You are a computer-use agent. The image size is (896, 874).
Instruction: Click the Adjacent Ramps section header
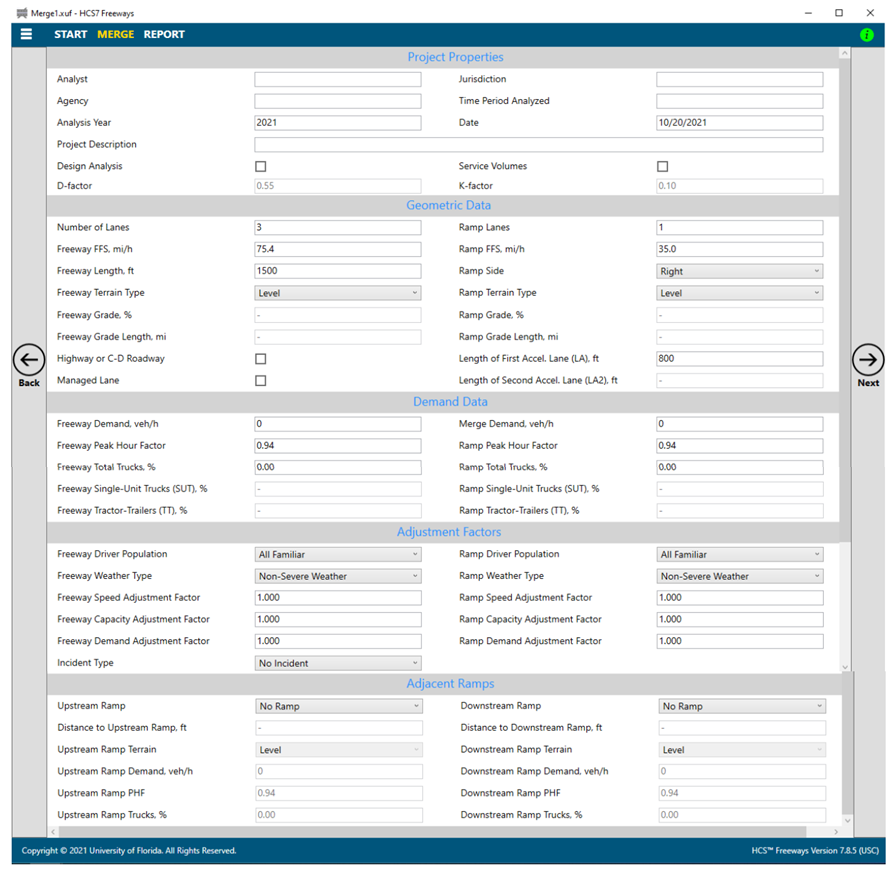pyautogui.click(x=450, y=683)
